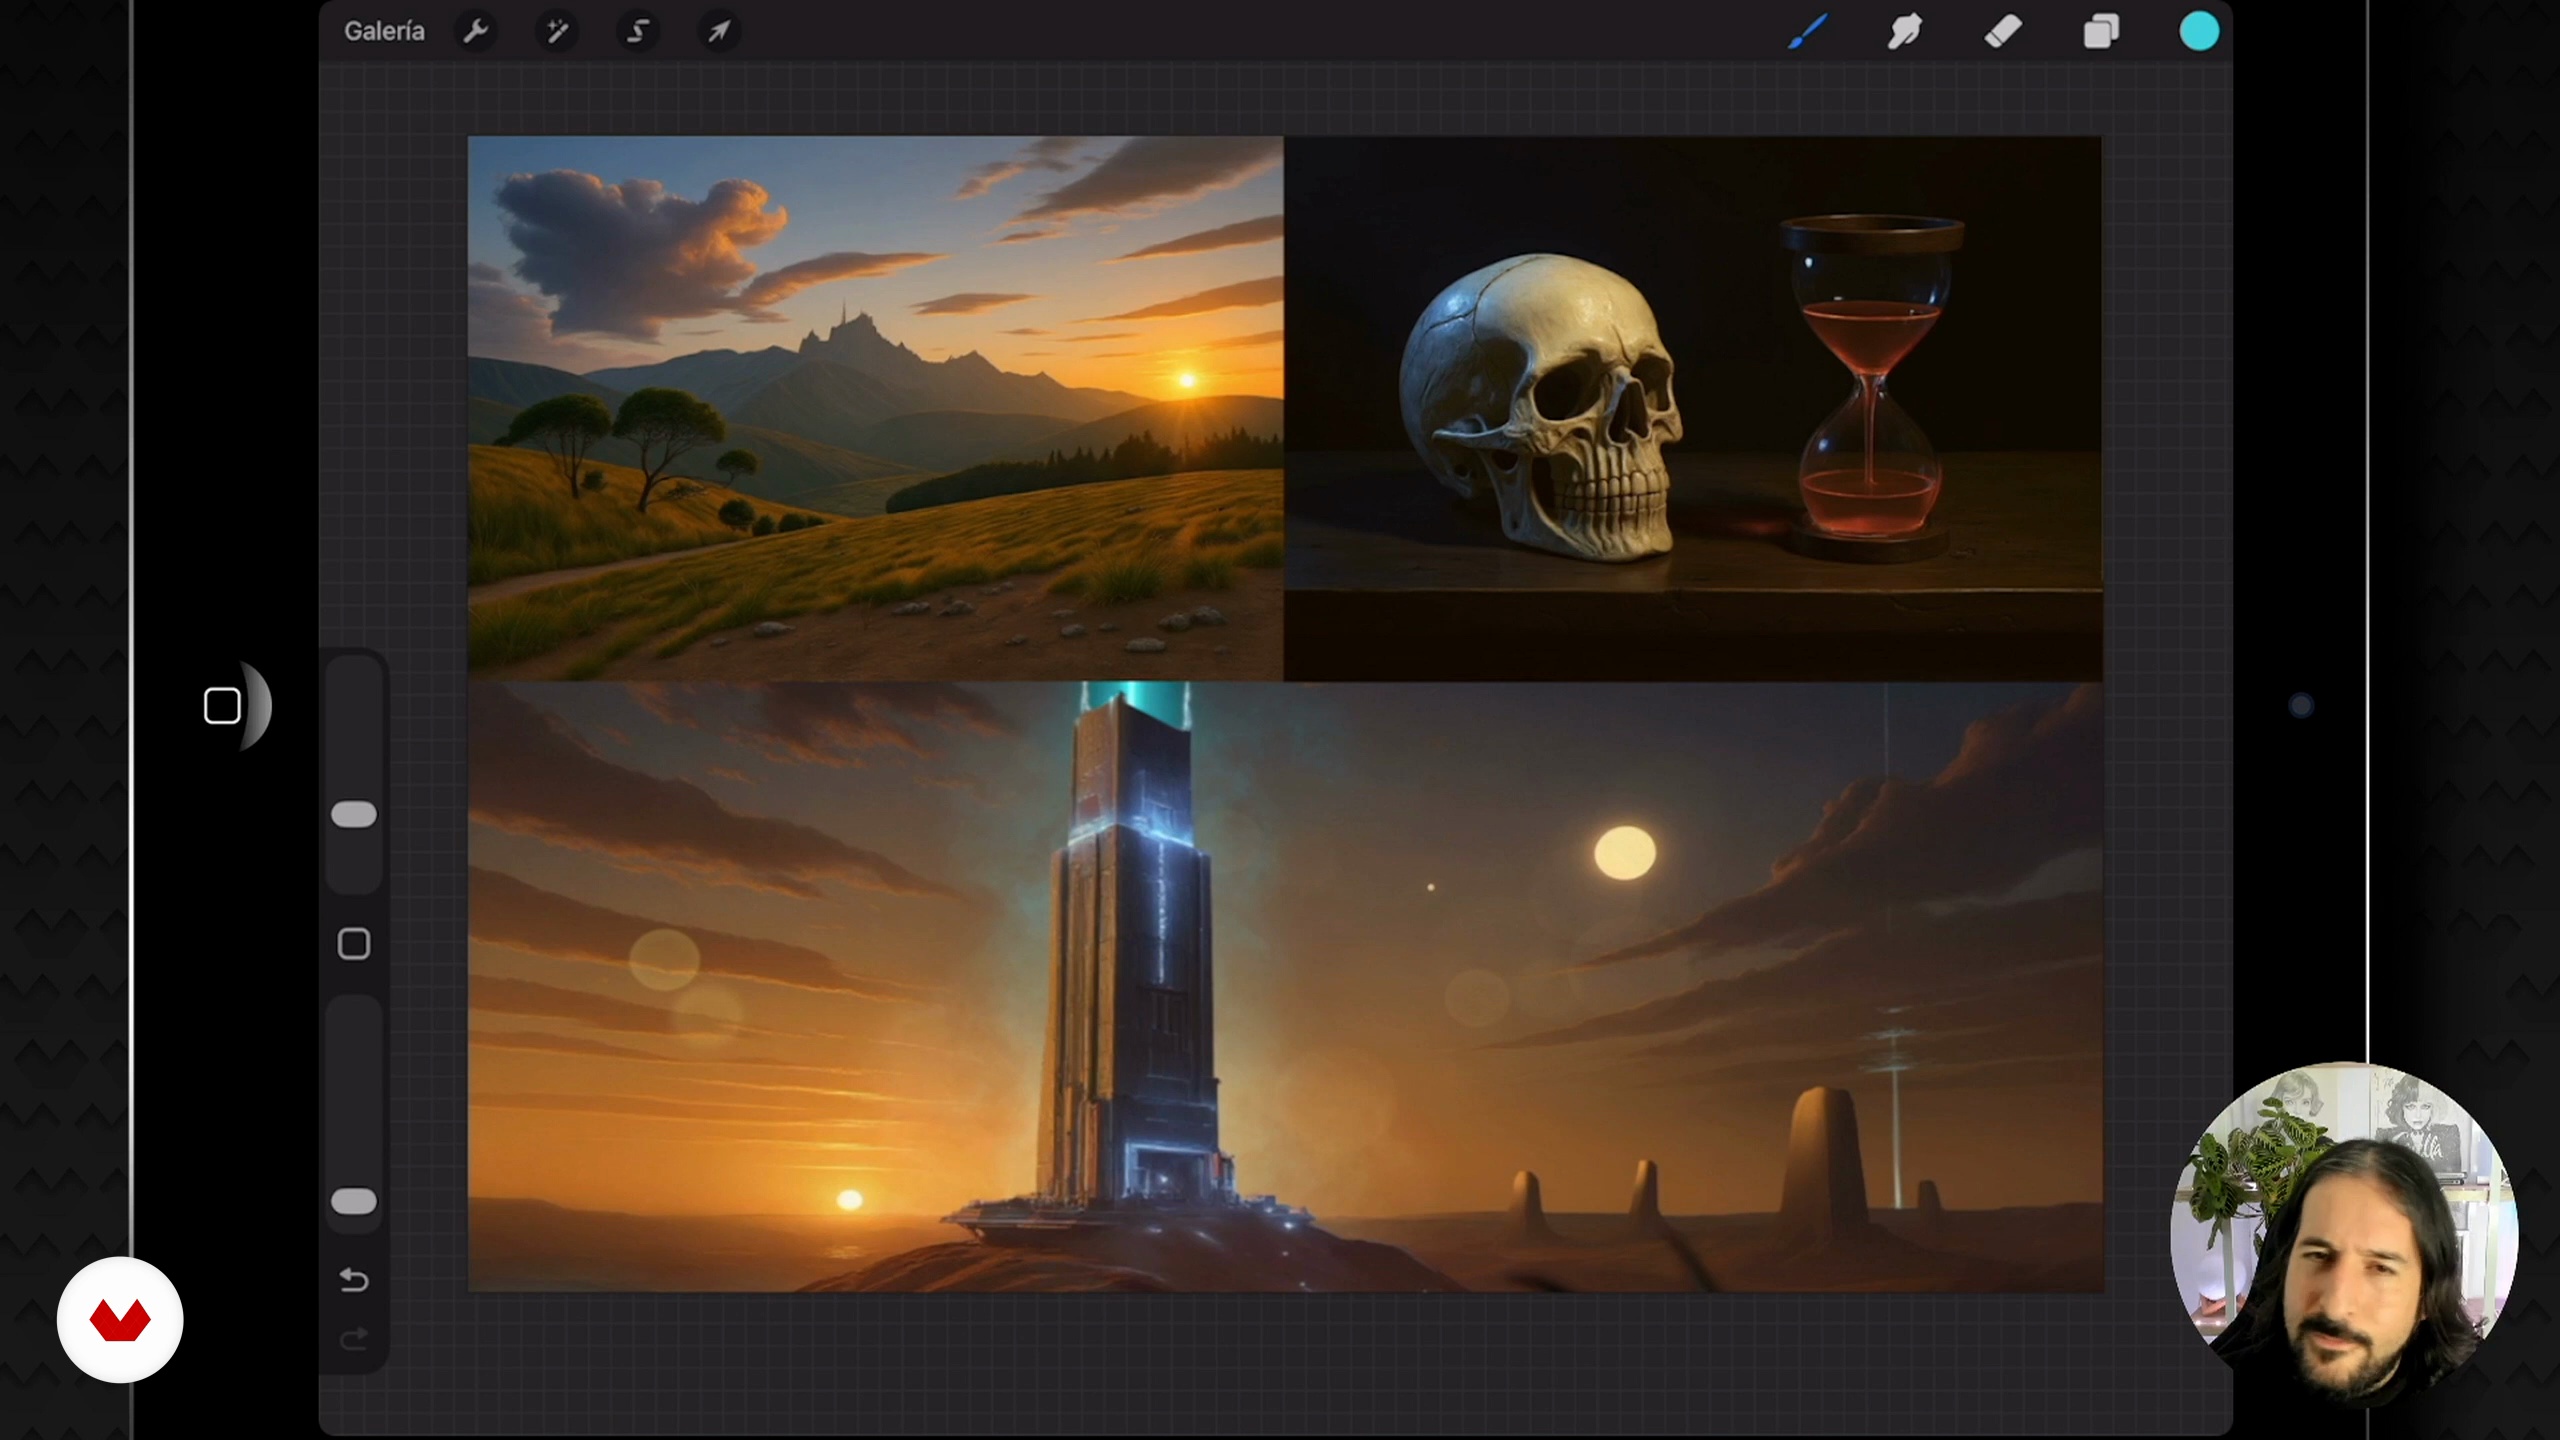The image size is (2560, 1440).
Task: Click the red logo badge
Action: tap(120, 1320)
